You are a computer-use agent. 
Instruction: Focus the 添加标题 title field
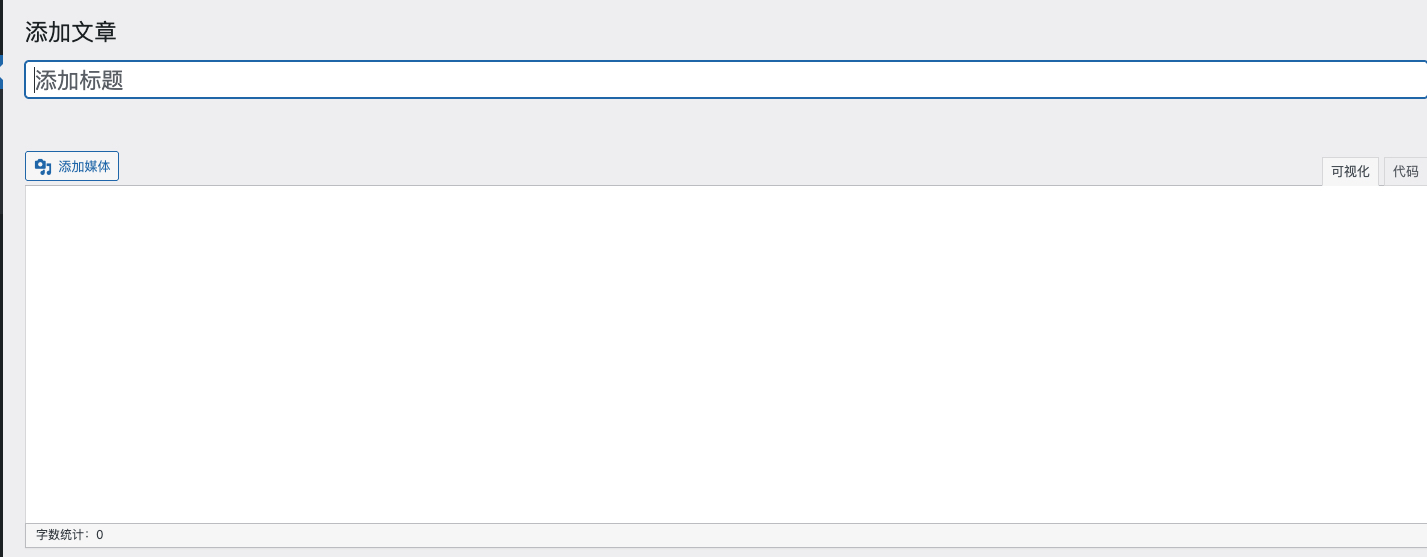coord(724,80)
